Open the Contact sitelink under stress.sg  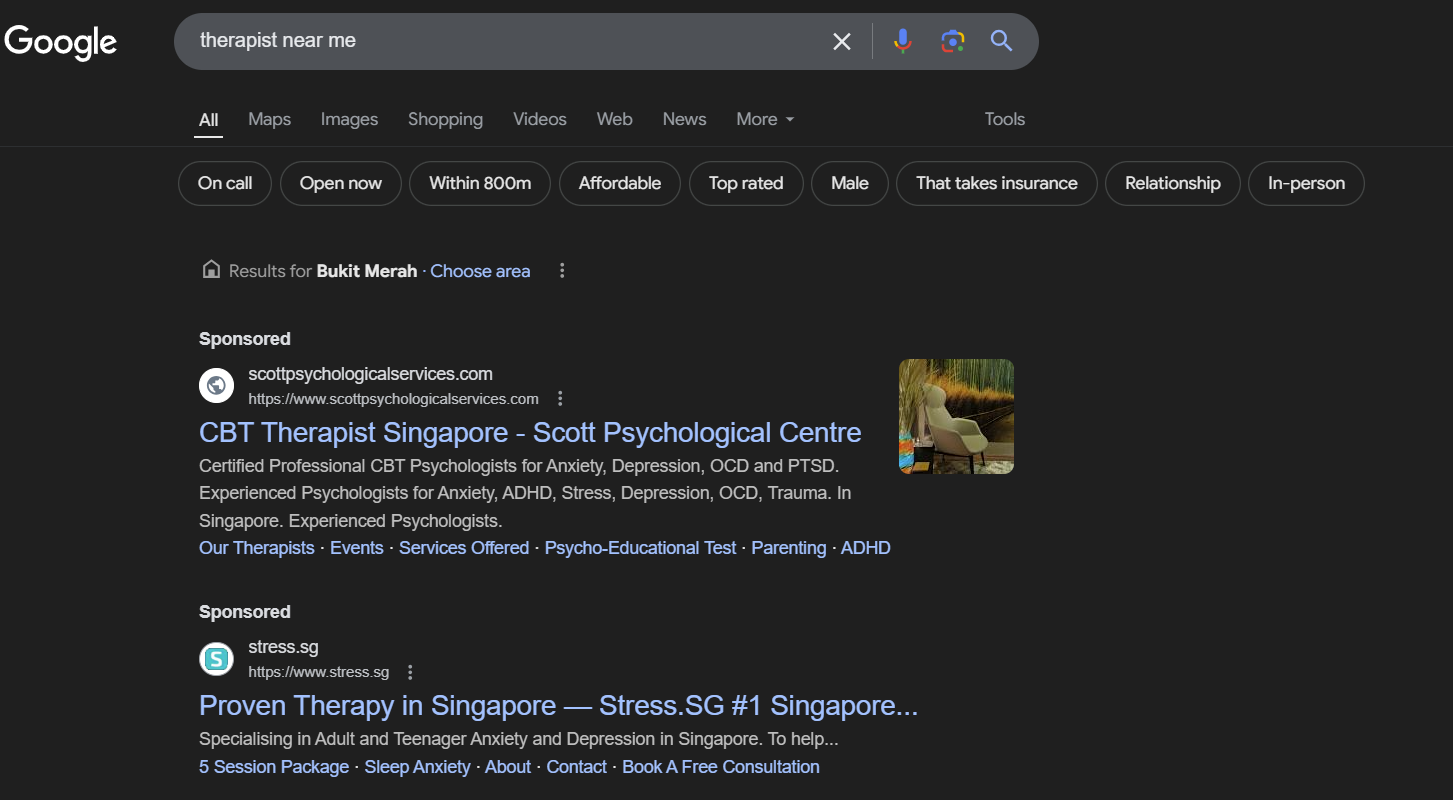(x=577, y=767)
